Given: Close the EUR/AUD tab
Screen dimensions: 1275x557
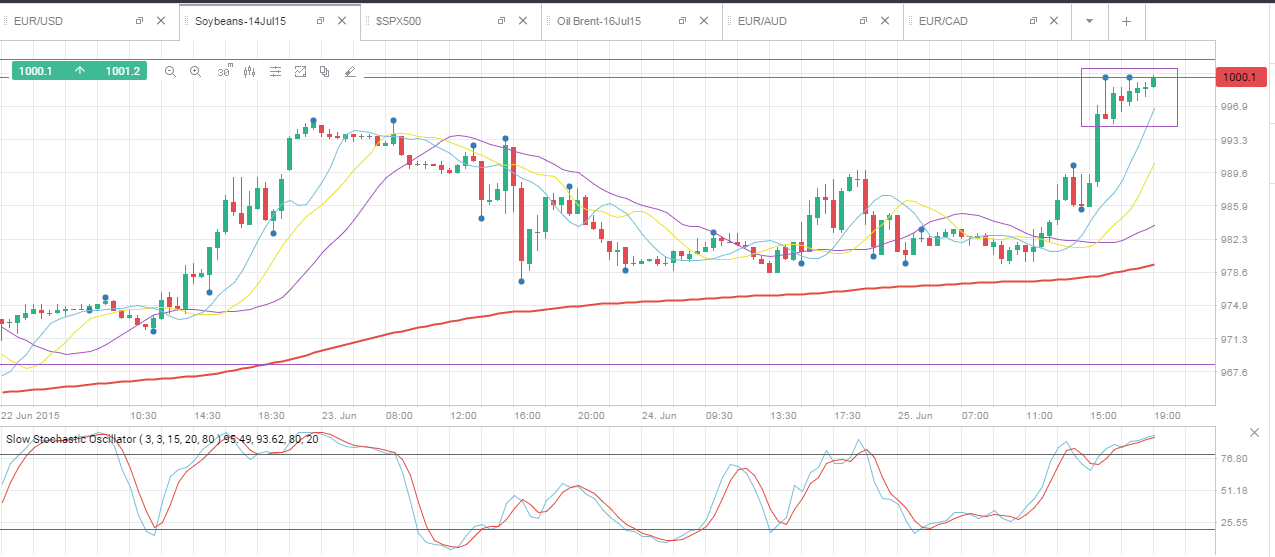Looking at the screenshot, I should (x=885, y=21).
